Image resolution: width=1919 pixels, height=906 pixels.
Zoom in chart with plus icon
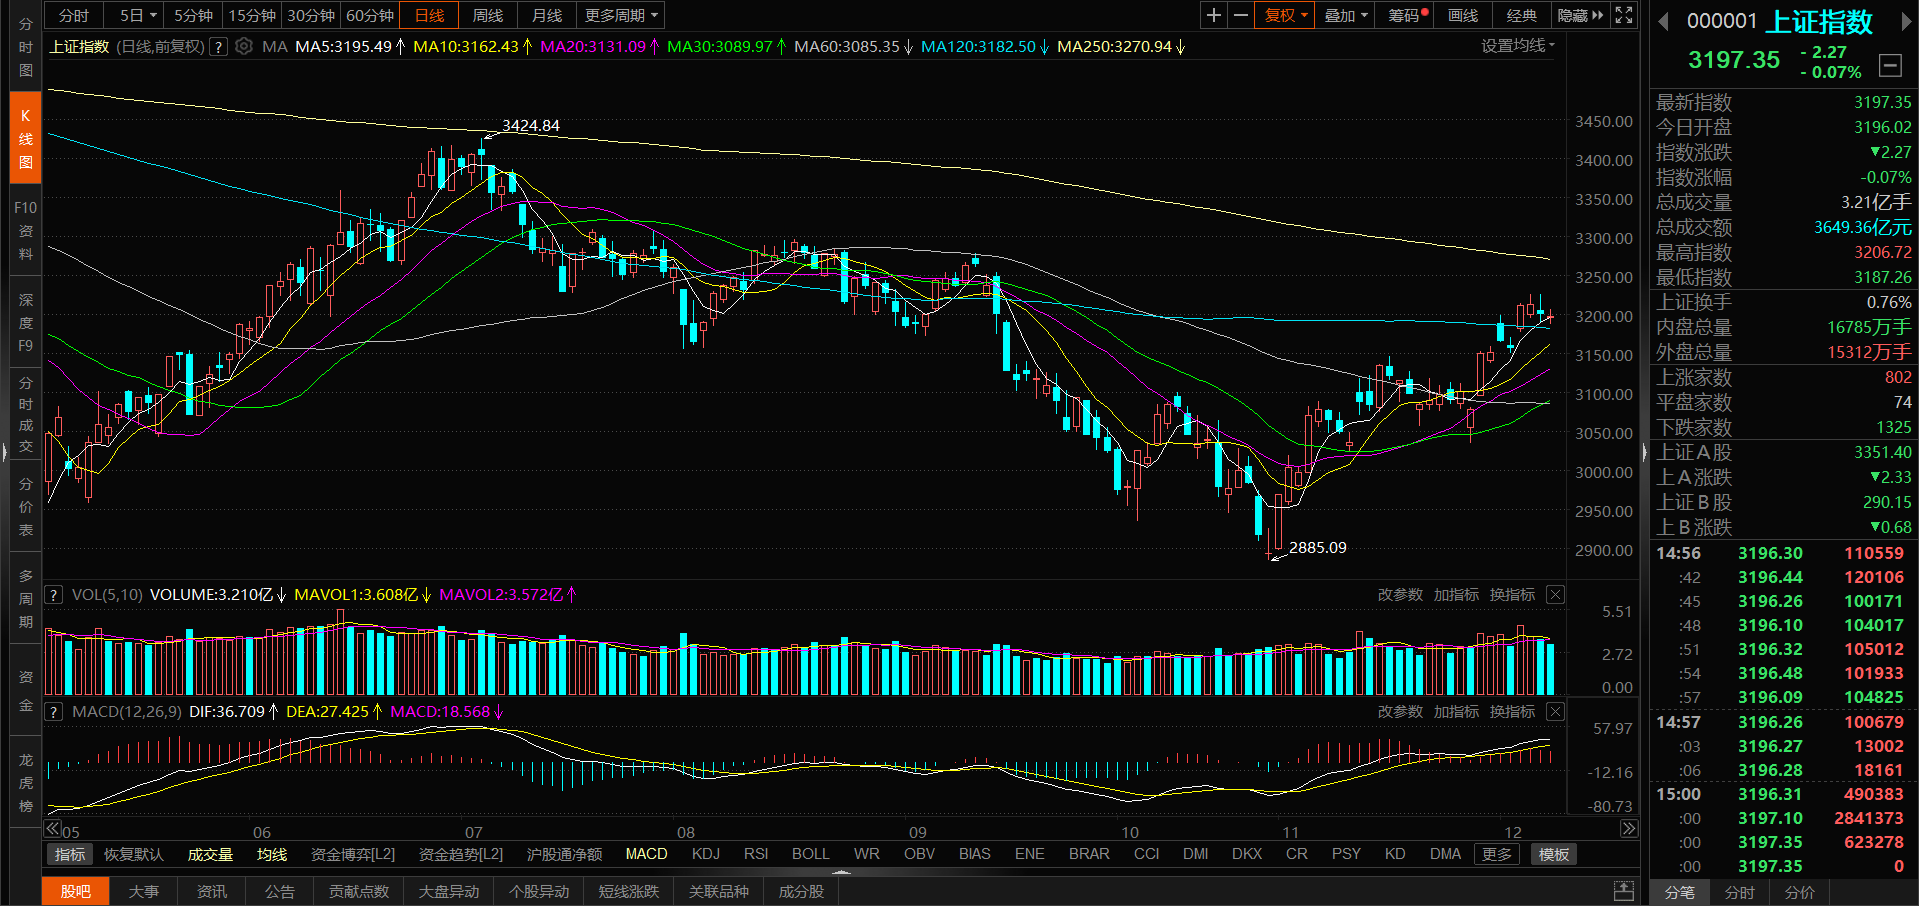pos(1213,15)
